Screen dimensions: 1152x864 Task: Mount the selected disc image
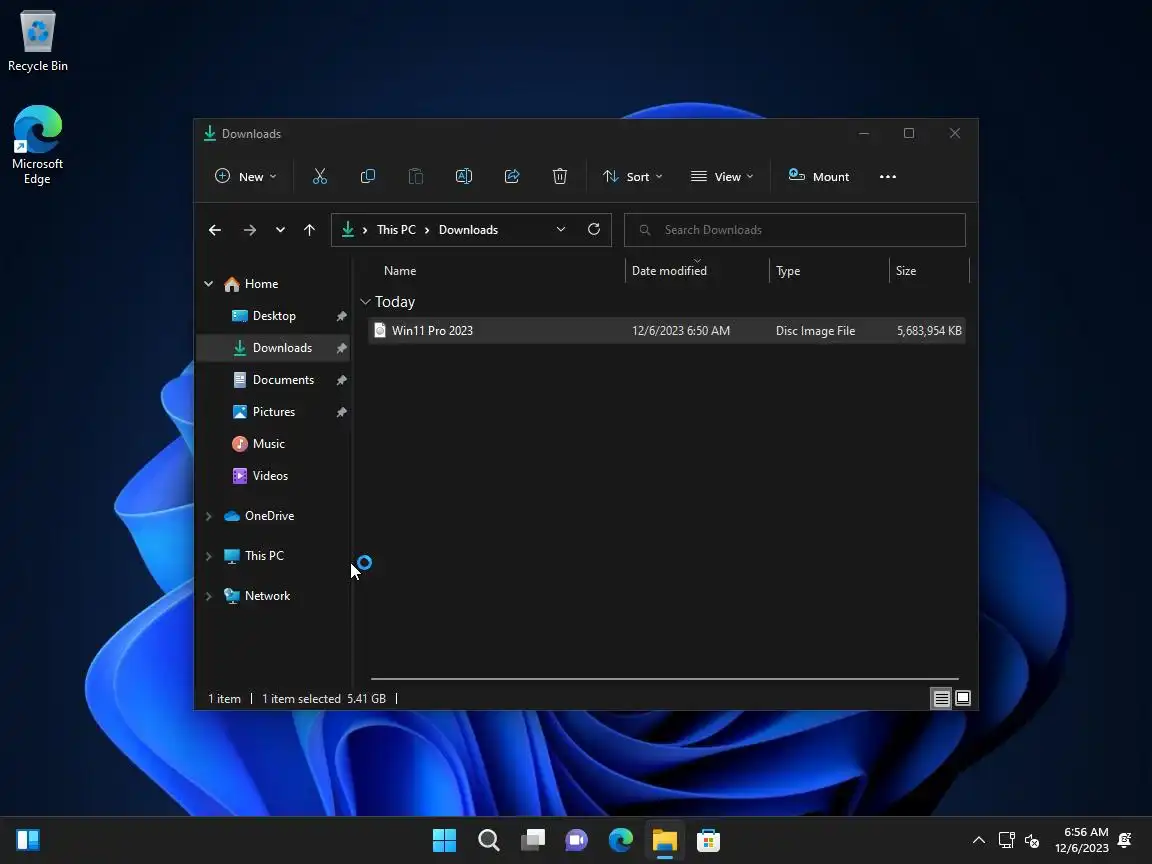click(x=819, y=176)
